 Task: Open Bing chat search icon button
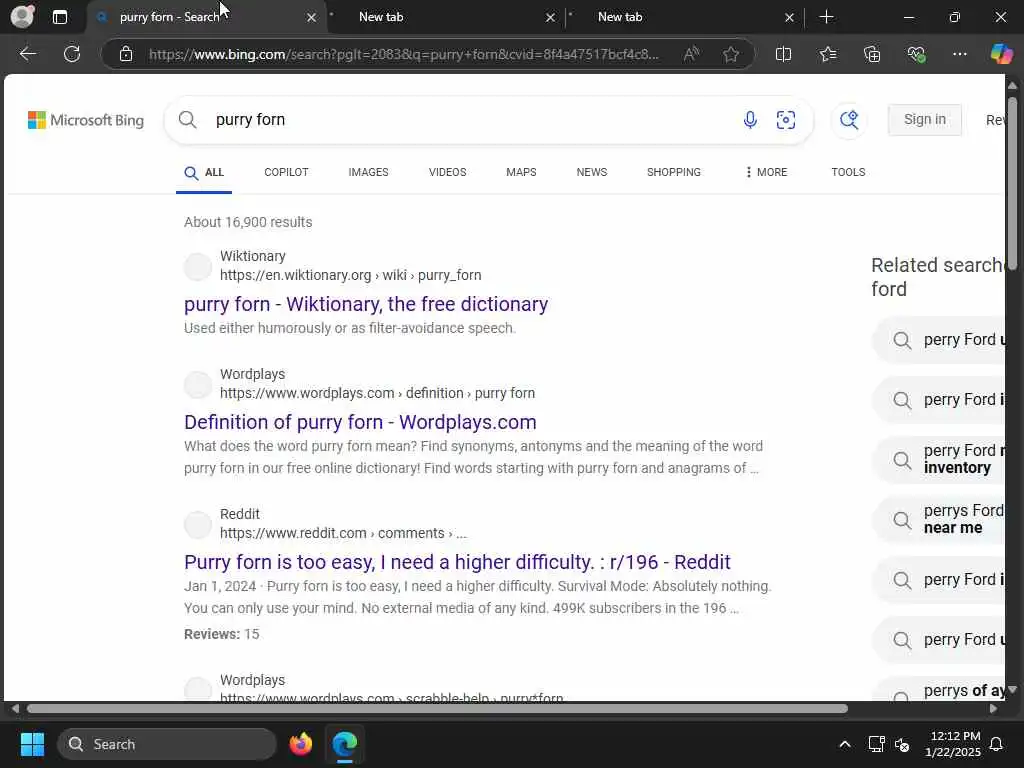[849, 120]
